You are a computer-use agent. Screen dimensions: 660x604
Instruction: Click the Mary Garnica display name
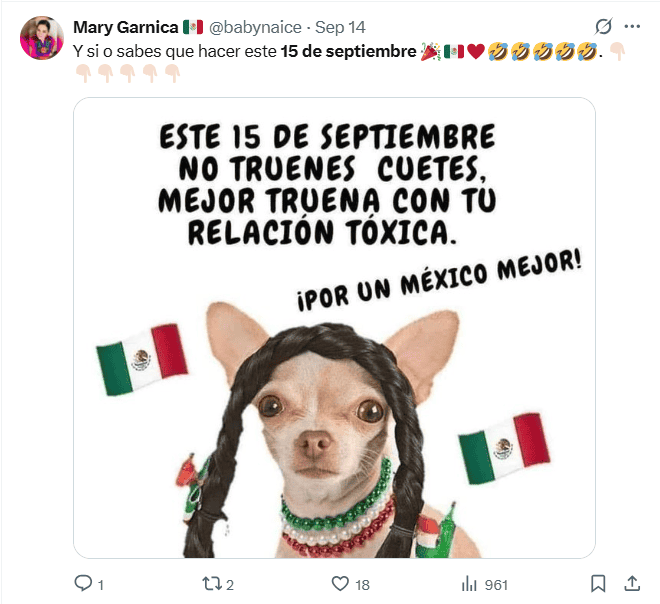click(x=125, y=27)
